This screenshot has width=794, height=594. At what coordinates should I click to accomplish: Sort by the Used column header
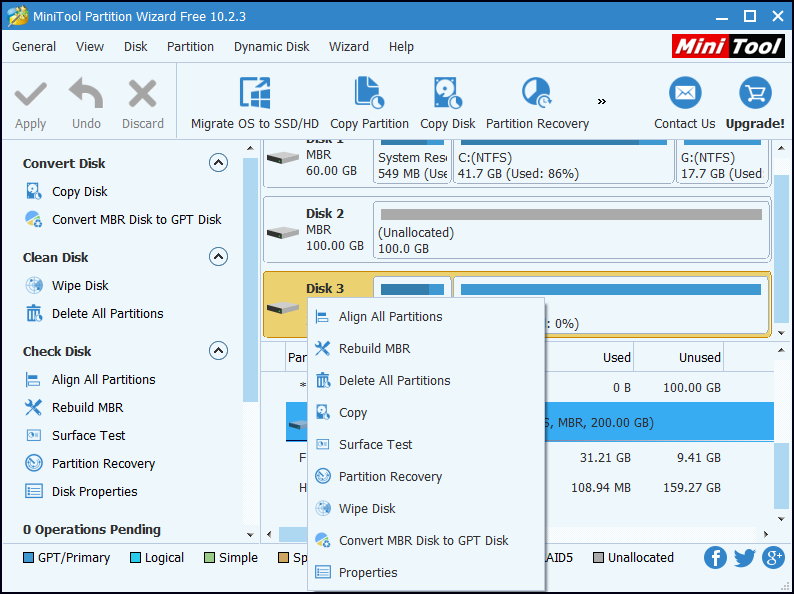616,358
